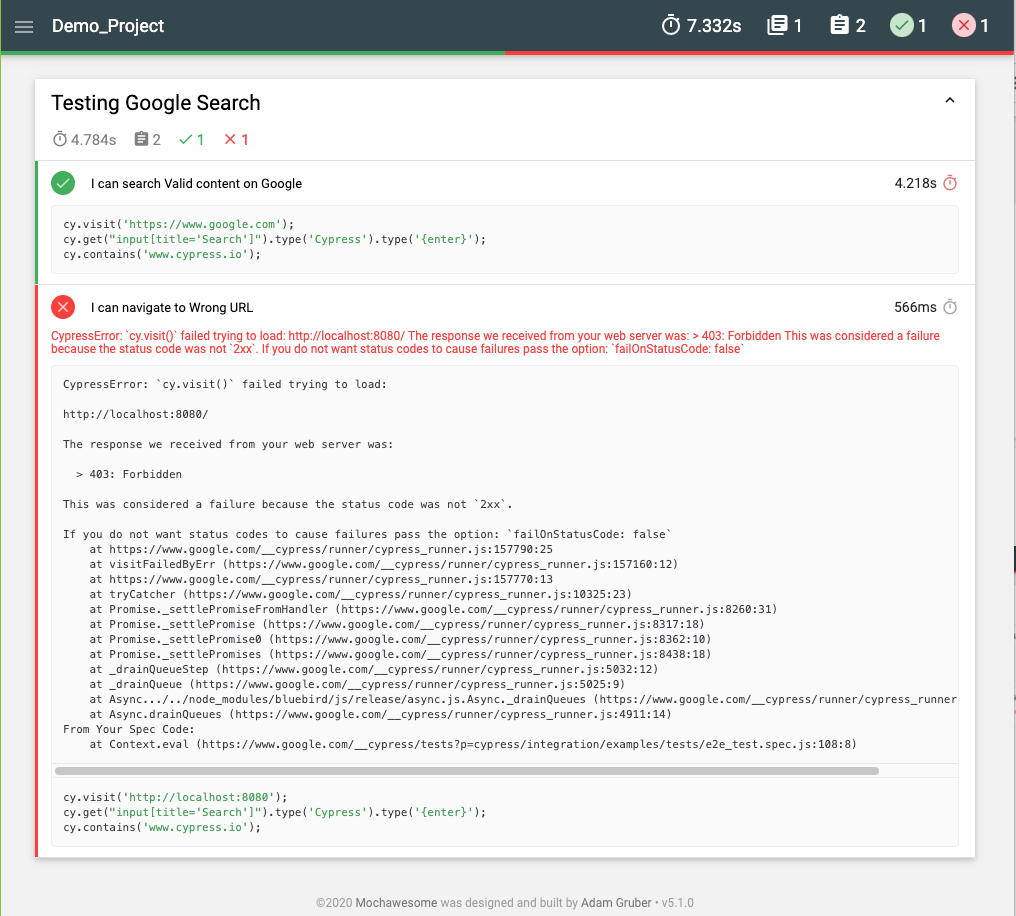Click the 'at visitFailedByErr' stack trace line
This screenshot has width=1016, height=916.
tap(384, 564)
